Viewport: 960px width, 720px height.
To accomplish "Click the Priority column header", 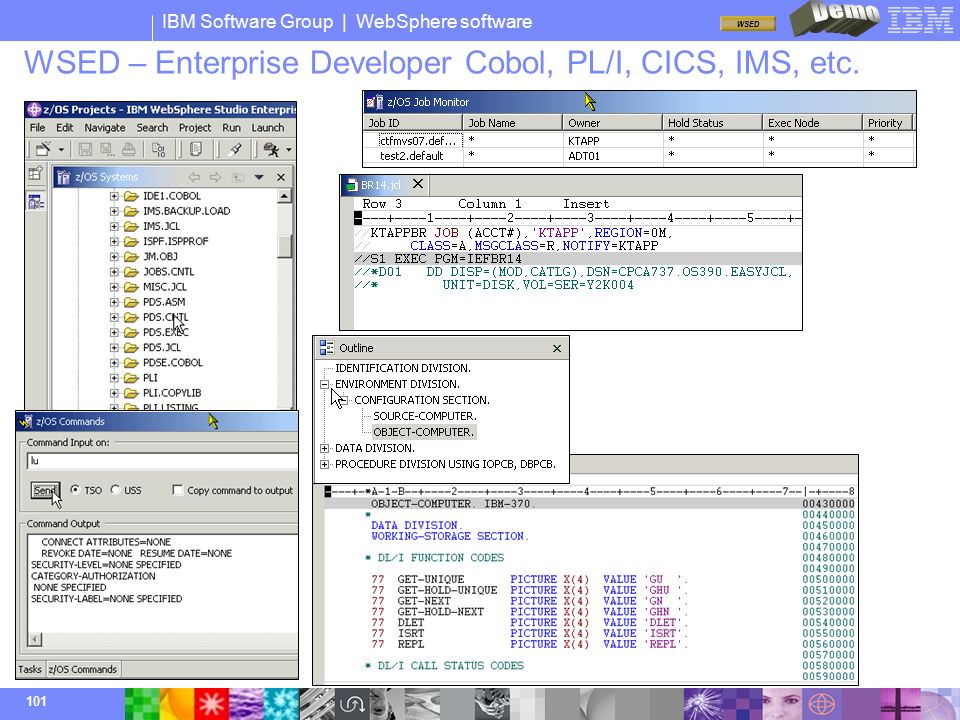I will 887,122.
